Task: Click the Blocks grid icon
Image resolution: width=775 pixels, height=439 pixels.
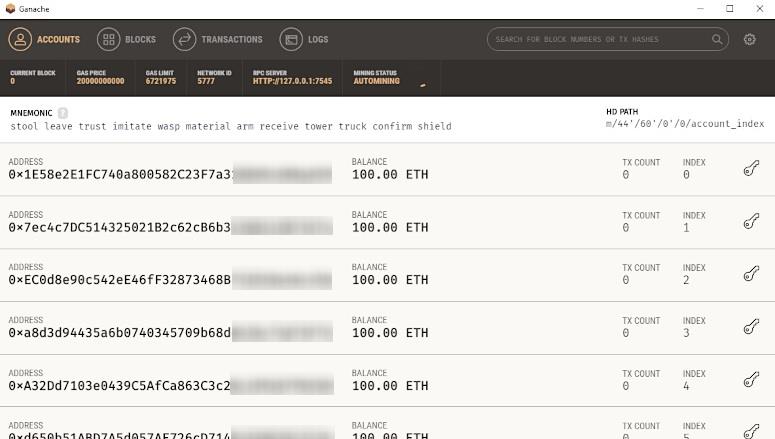Action: pyautogui.click(x=109, y=40)
